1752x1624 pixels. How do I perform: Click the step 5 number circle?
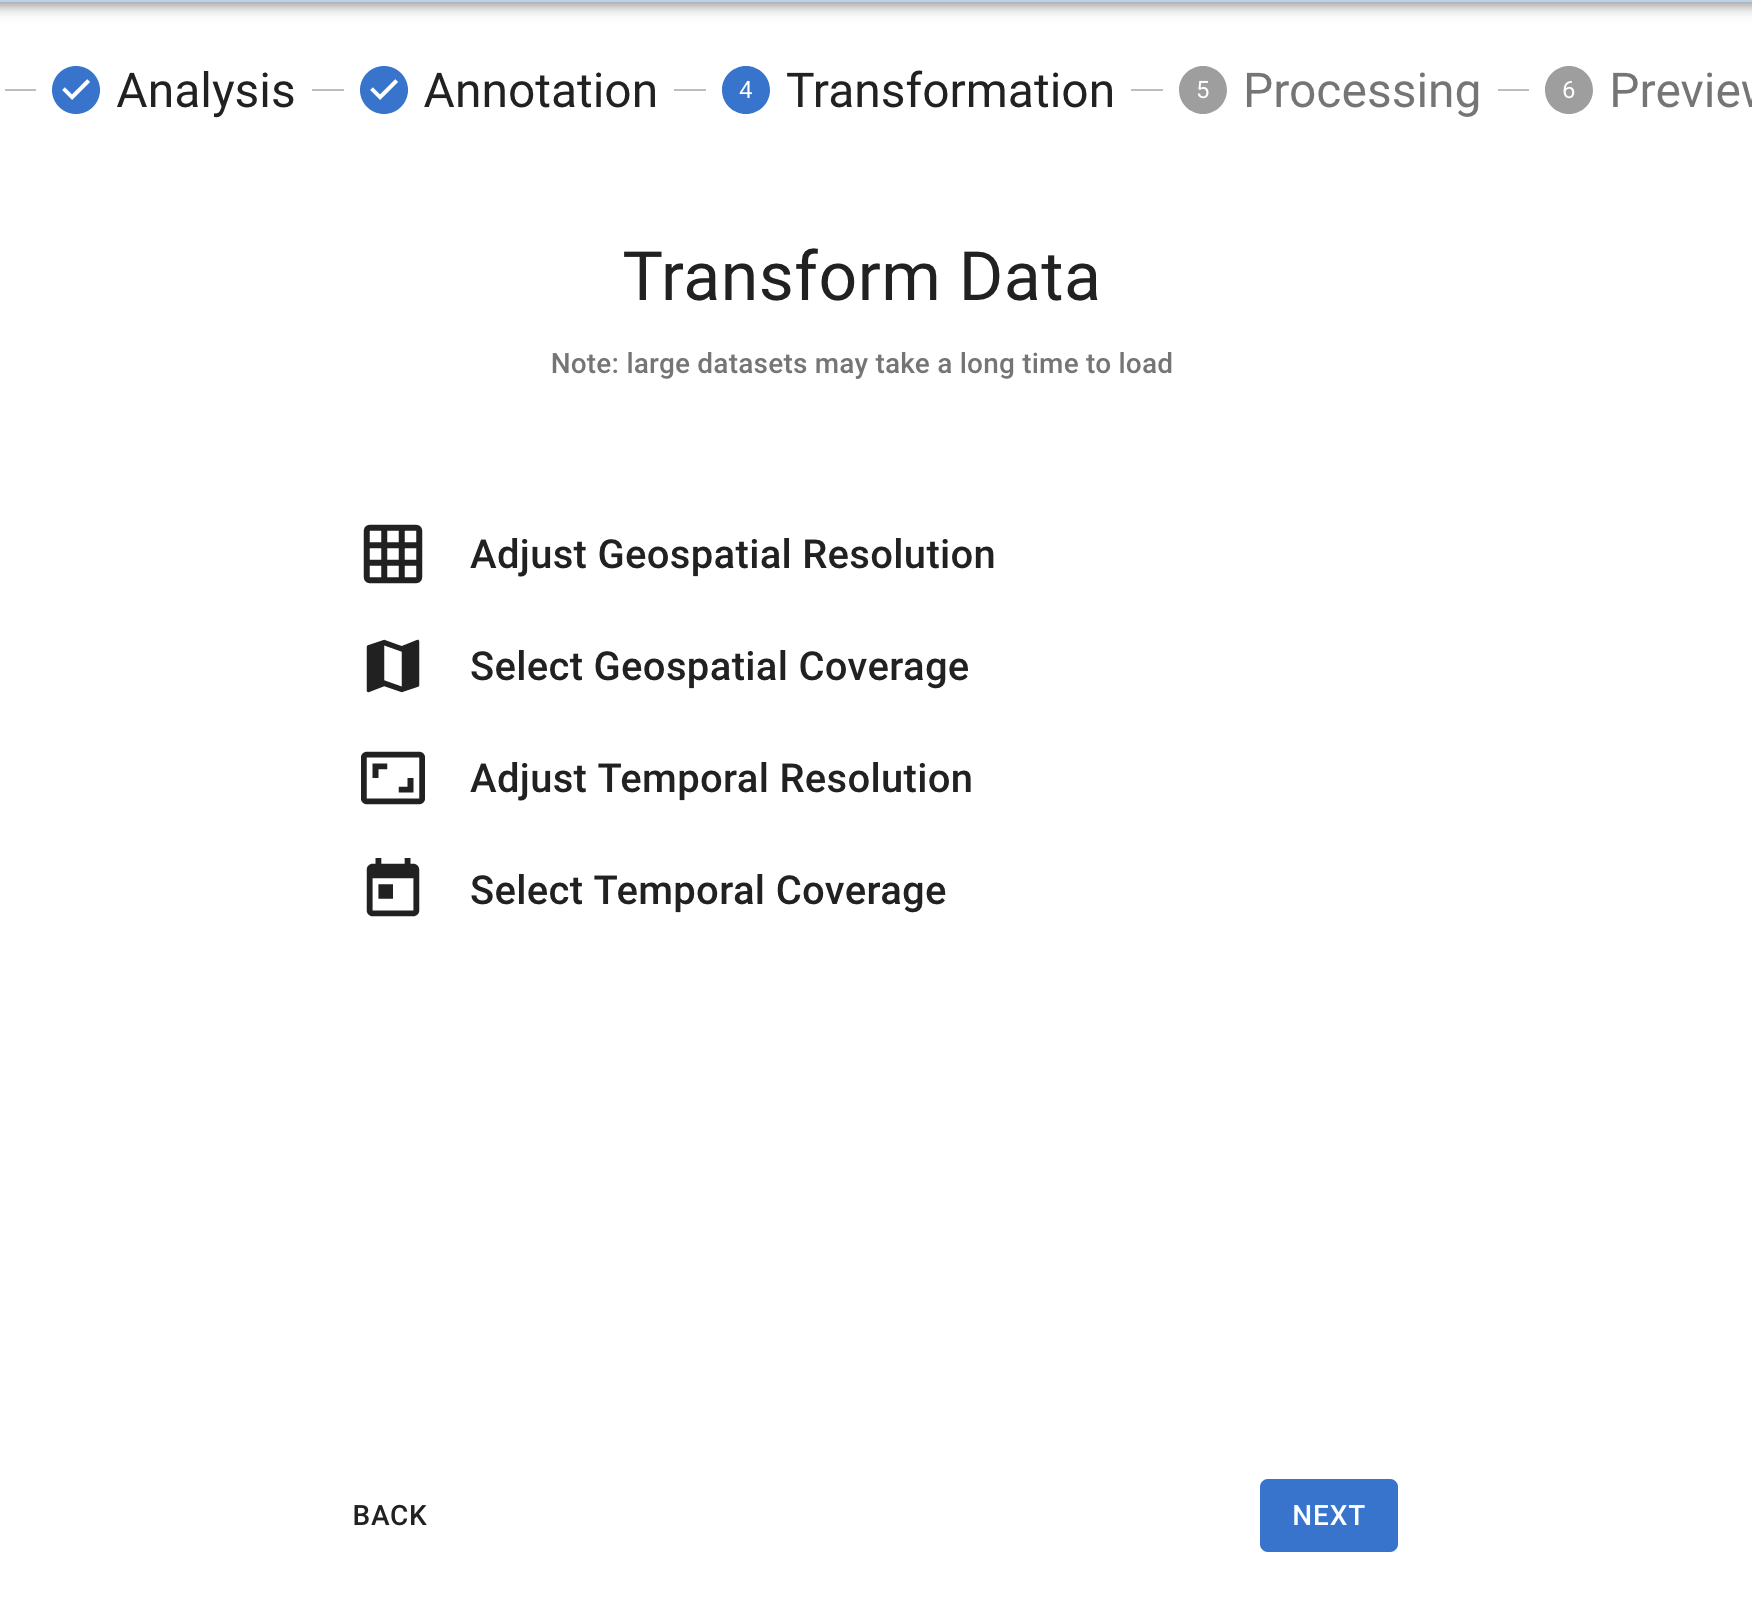[1203, 90]
